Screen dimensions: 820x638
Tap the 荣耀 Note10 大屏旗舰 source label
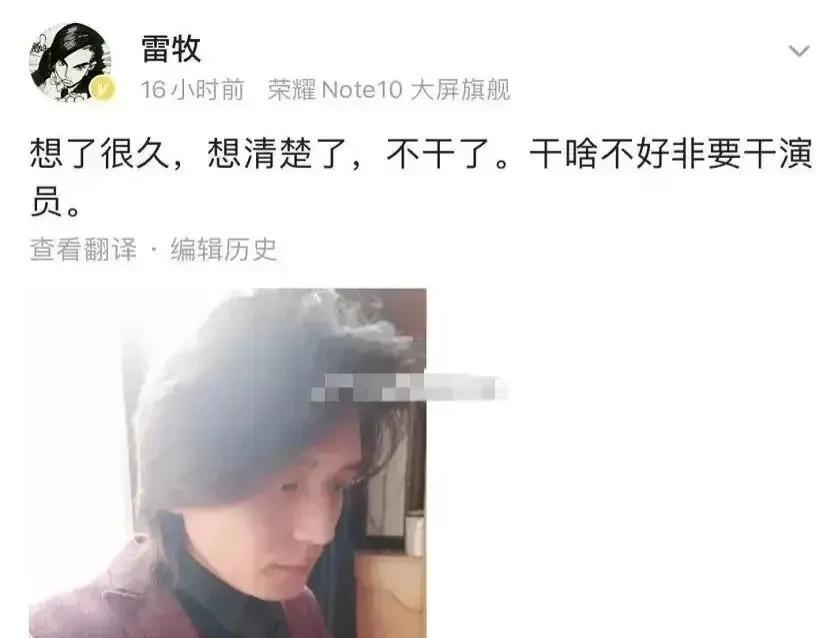389,90
